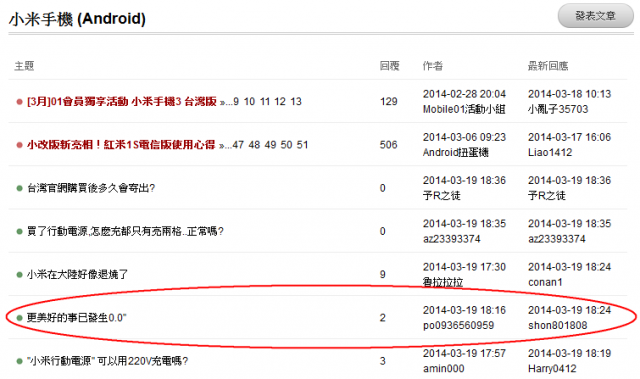
Task: Click the red bullet beside 紅米1S thread
Action: tap(19, 145)
